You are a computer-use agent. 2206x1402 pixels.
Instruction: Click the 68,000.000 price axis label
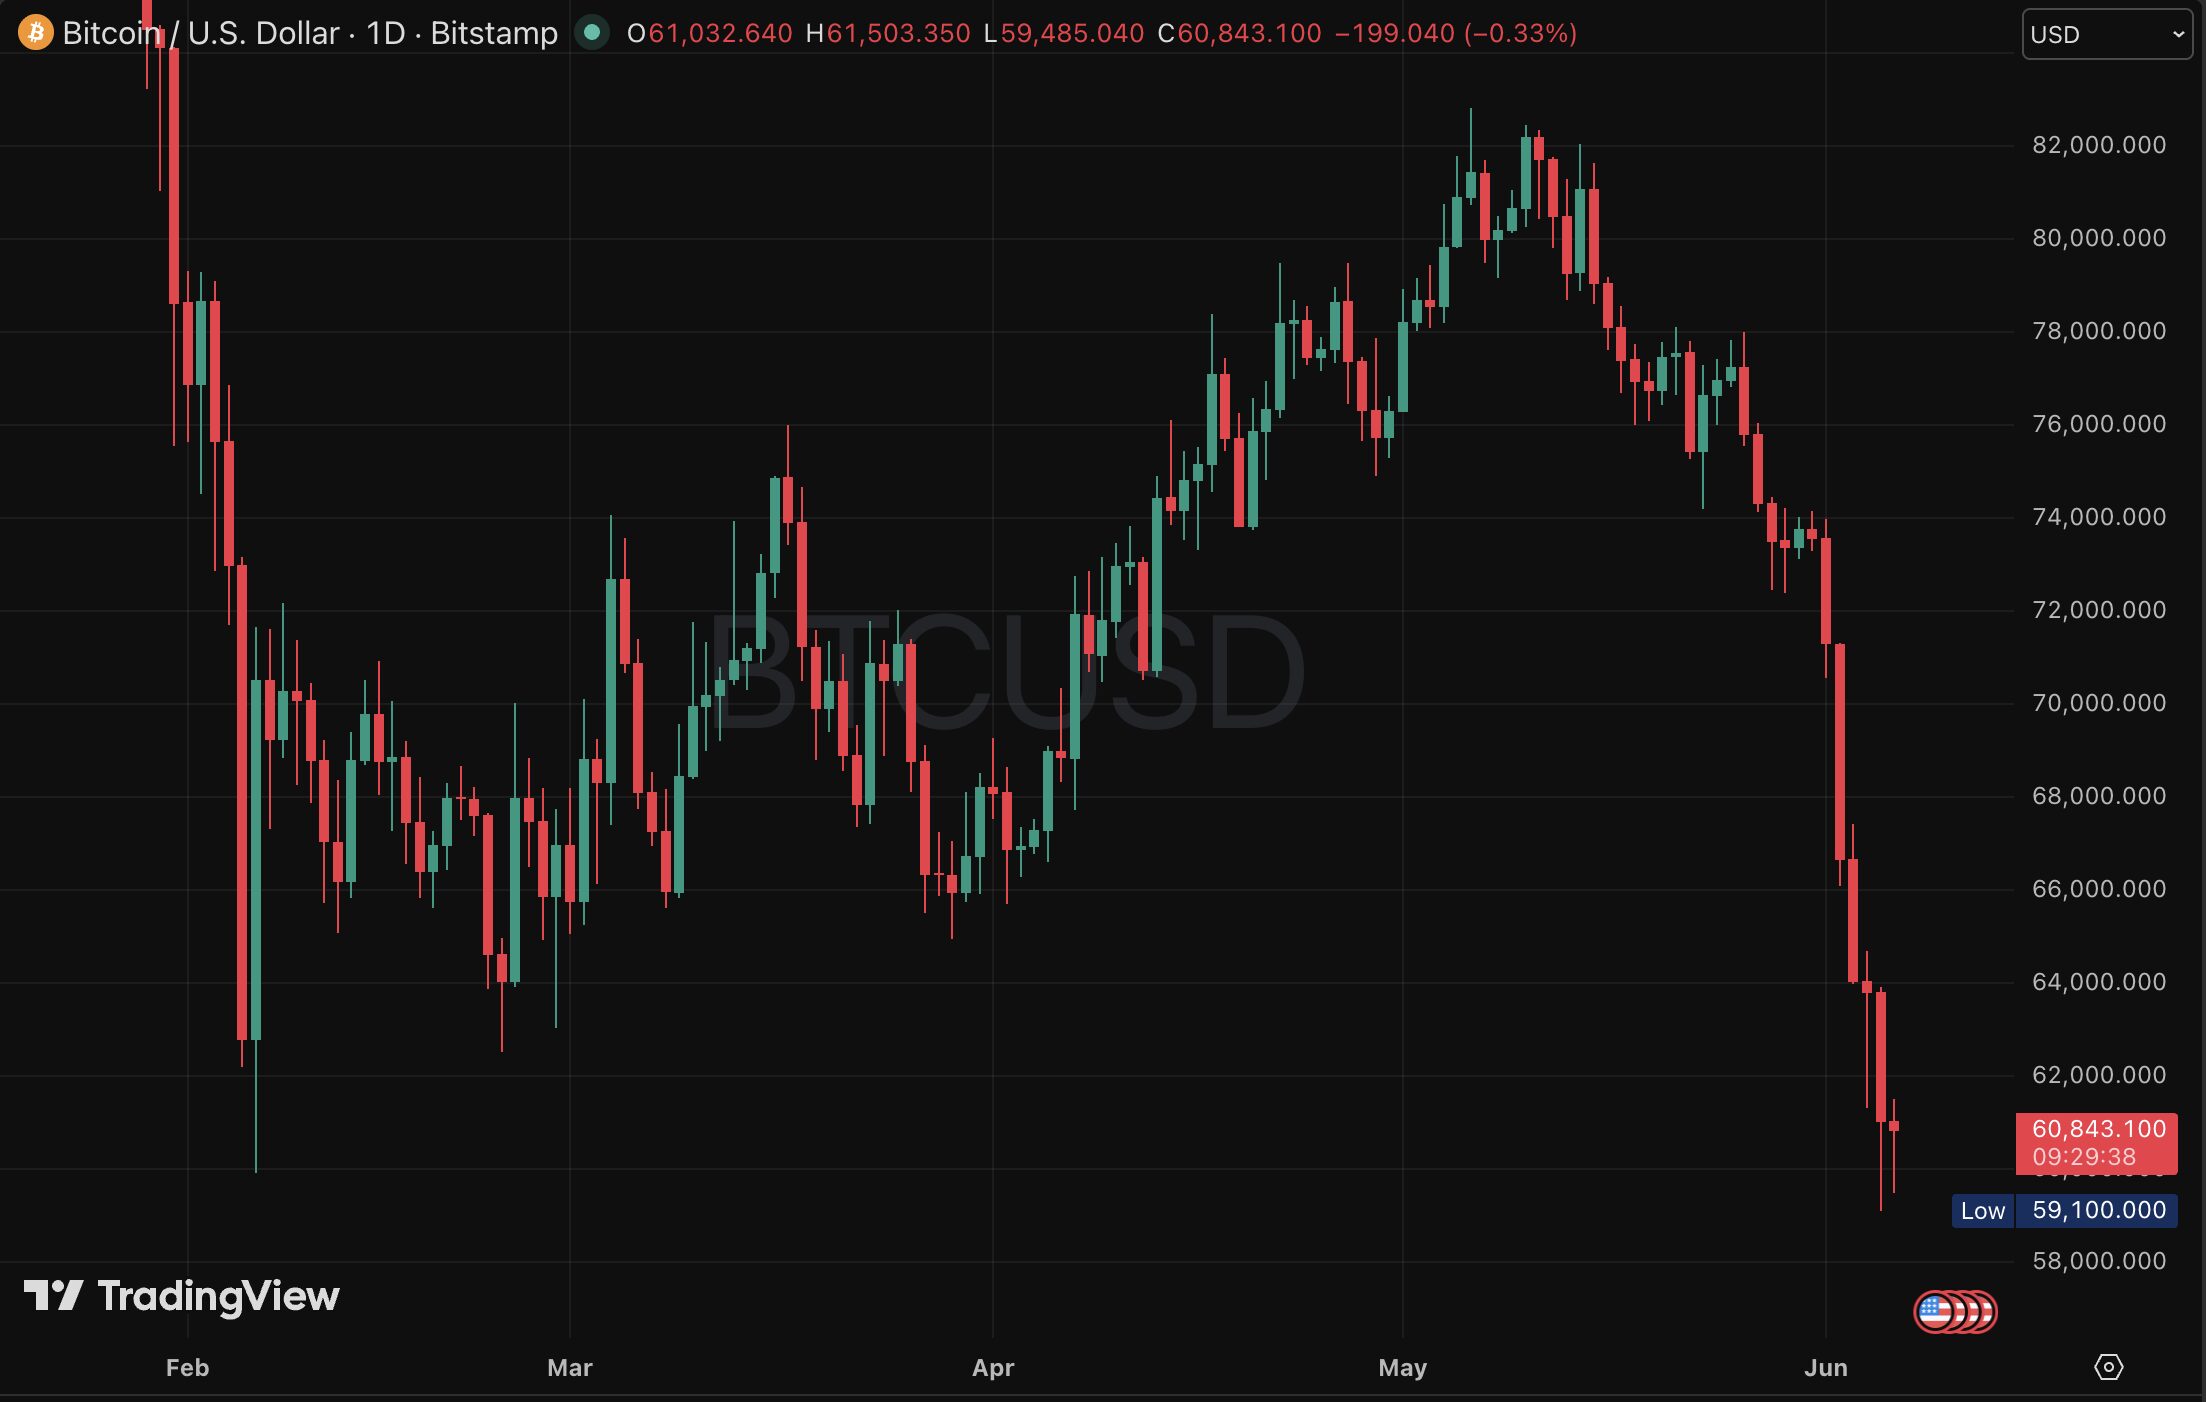coord(2099,796)
